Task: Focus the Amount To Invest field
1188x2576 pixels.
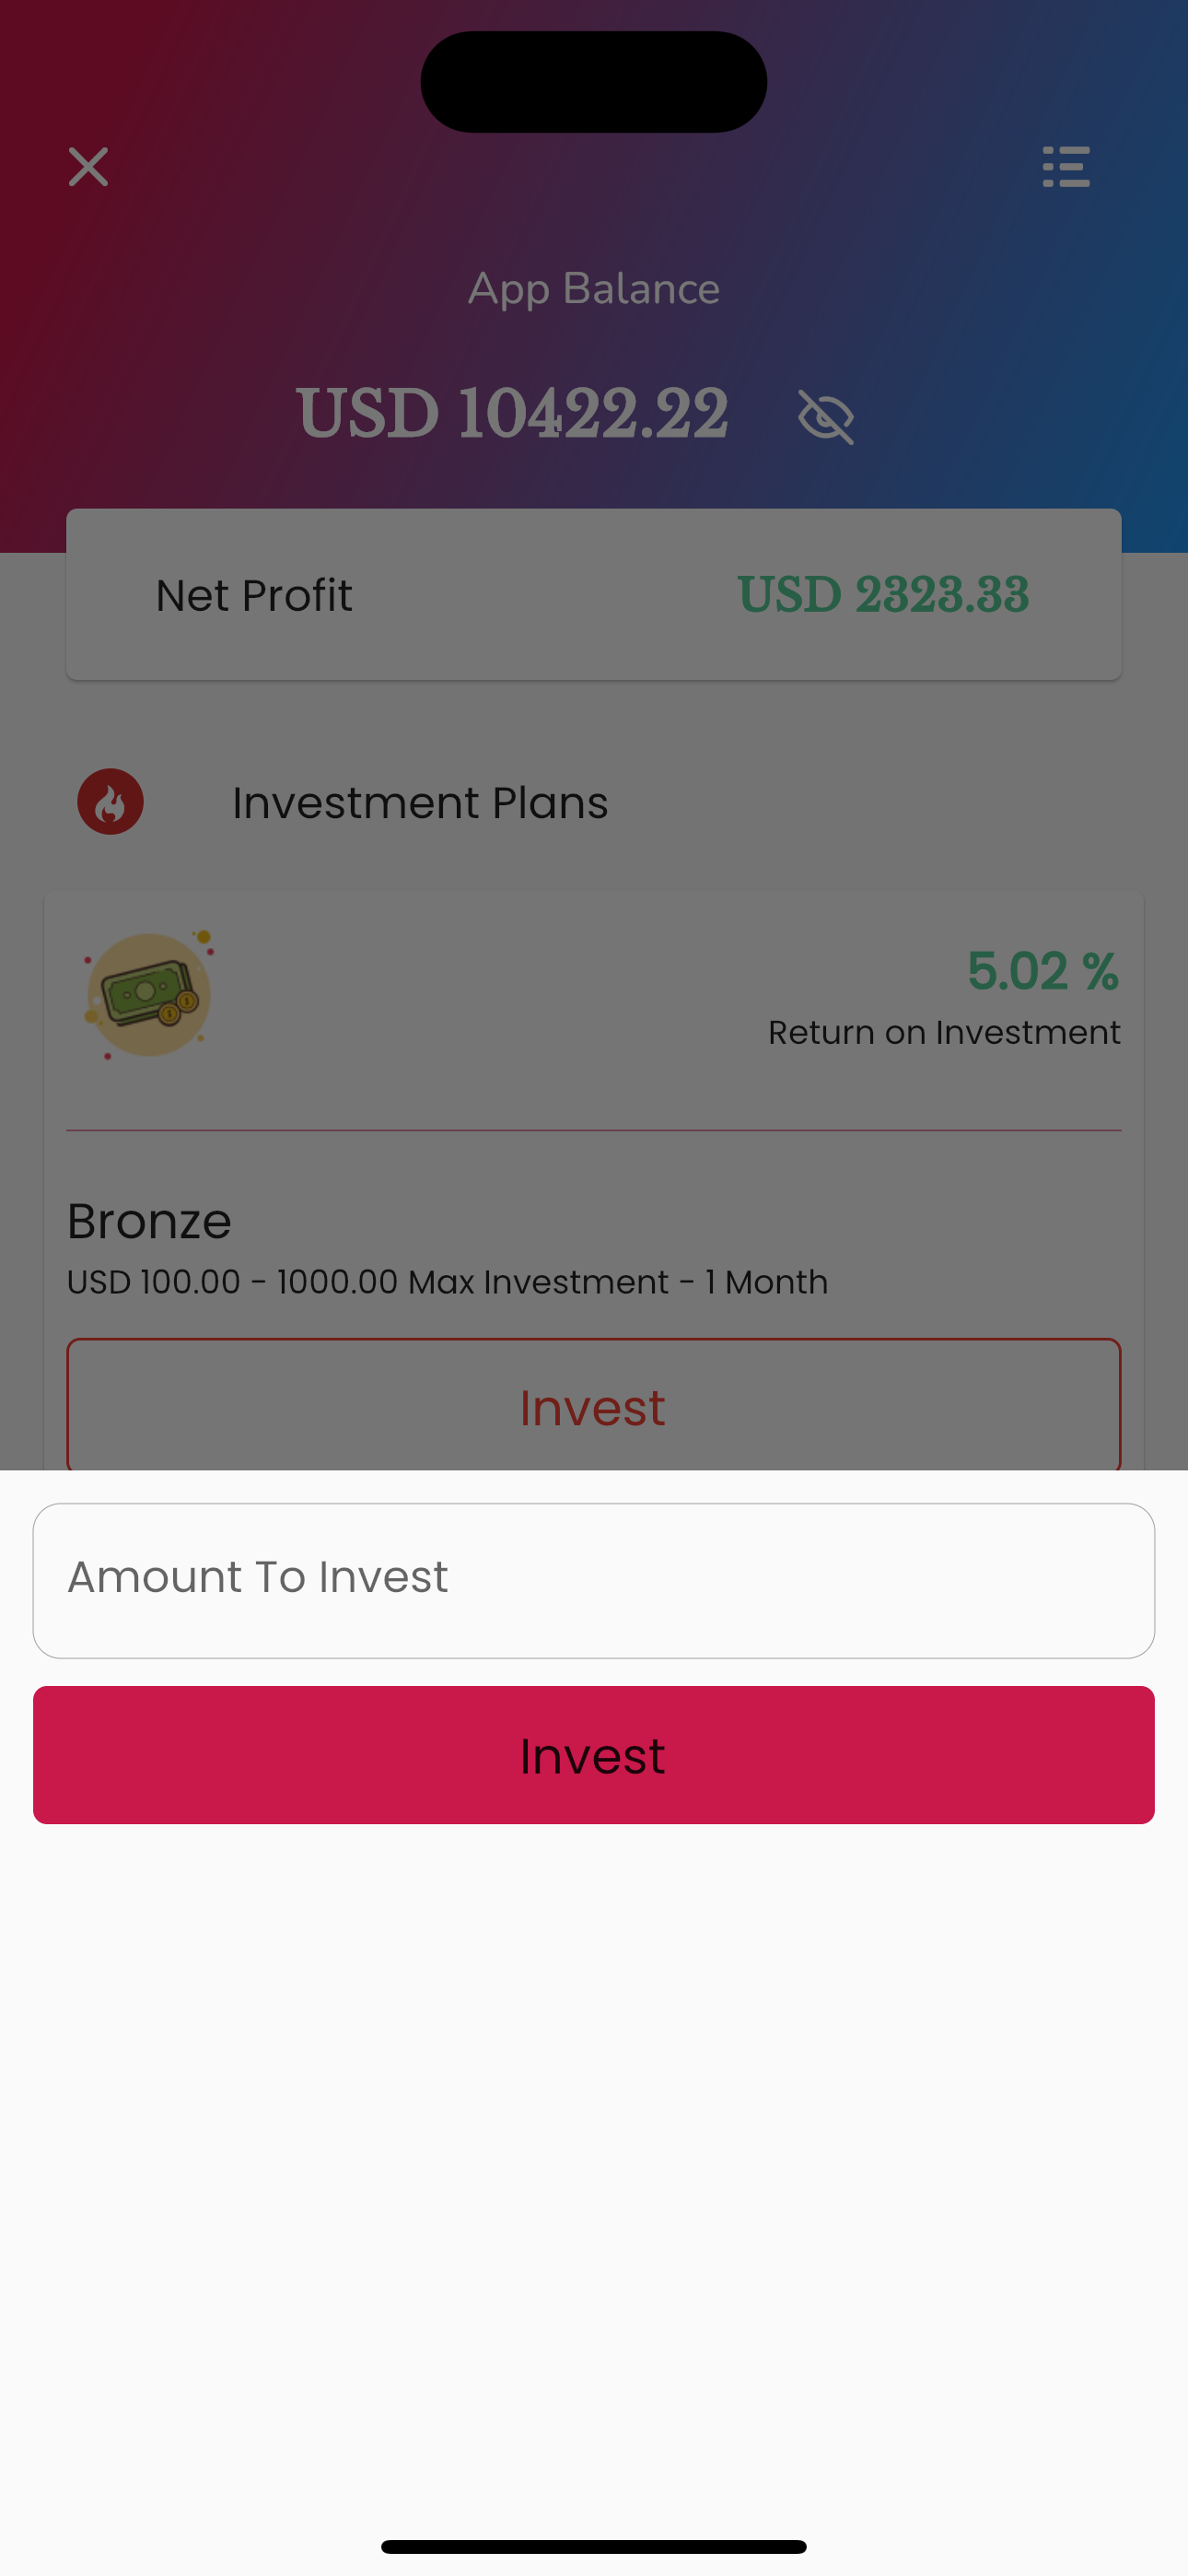Action: pyautogui.click(x=594, y=1580)
